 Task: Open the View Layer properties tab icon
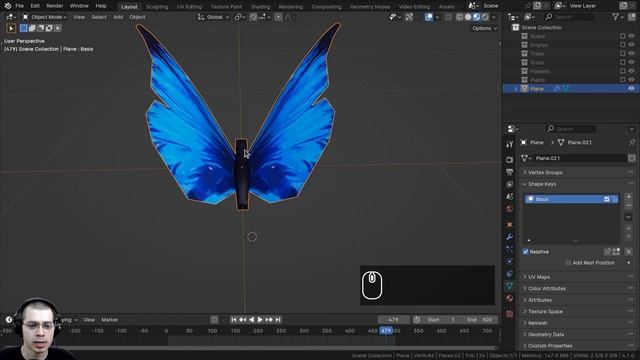(509, 184)
